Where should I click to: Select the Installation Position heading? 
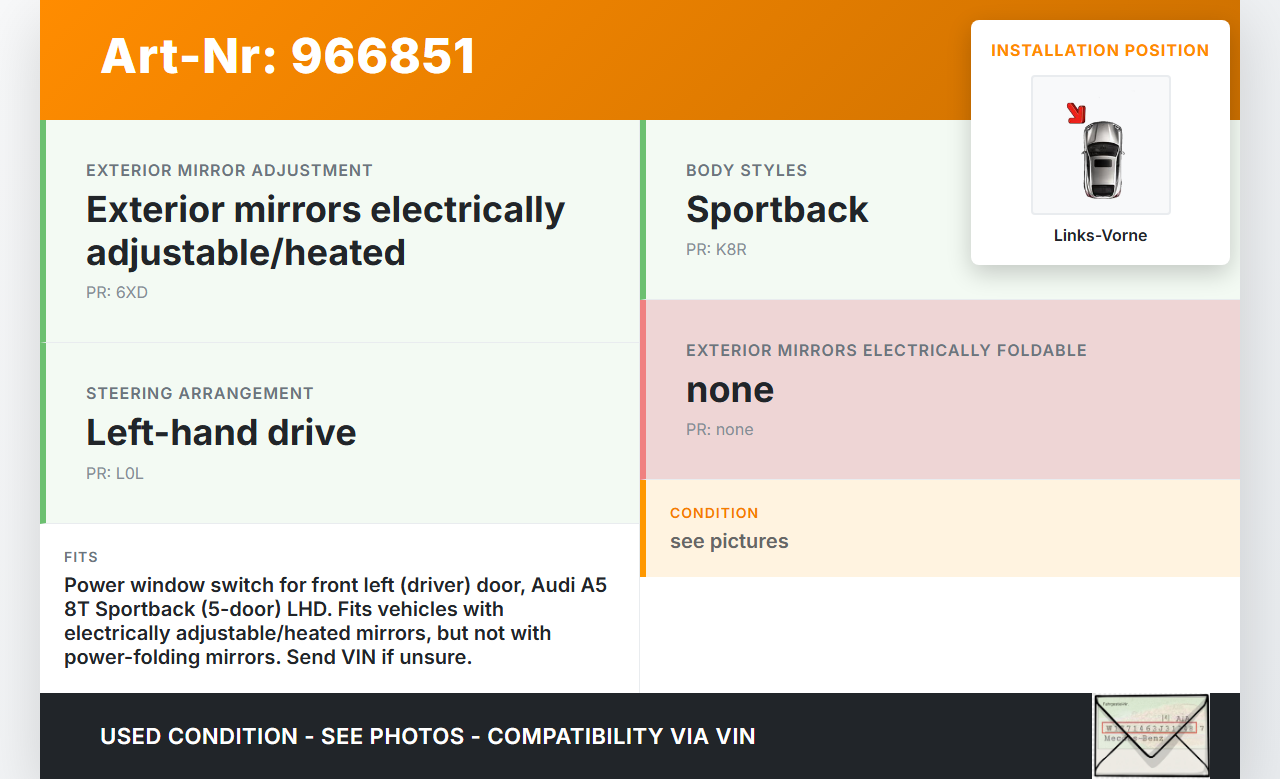(1100, 51)
